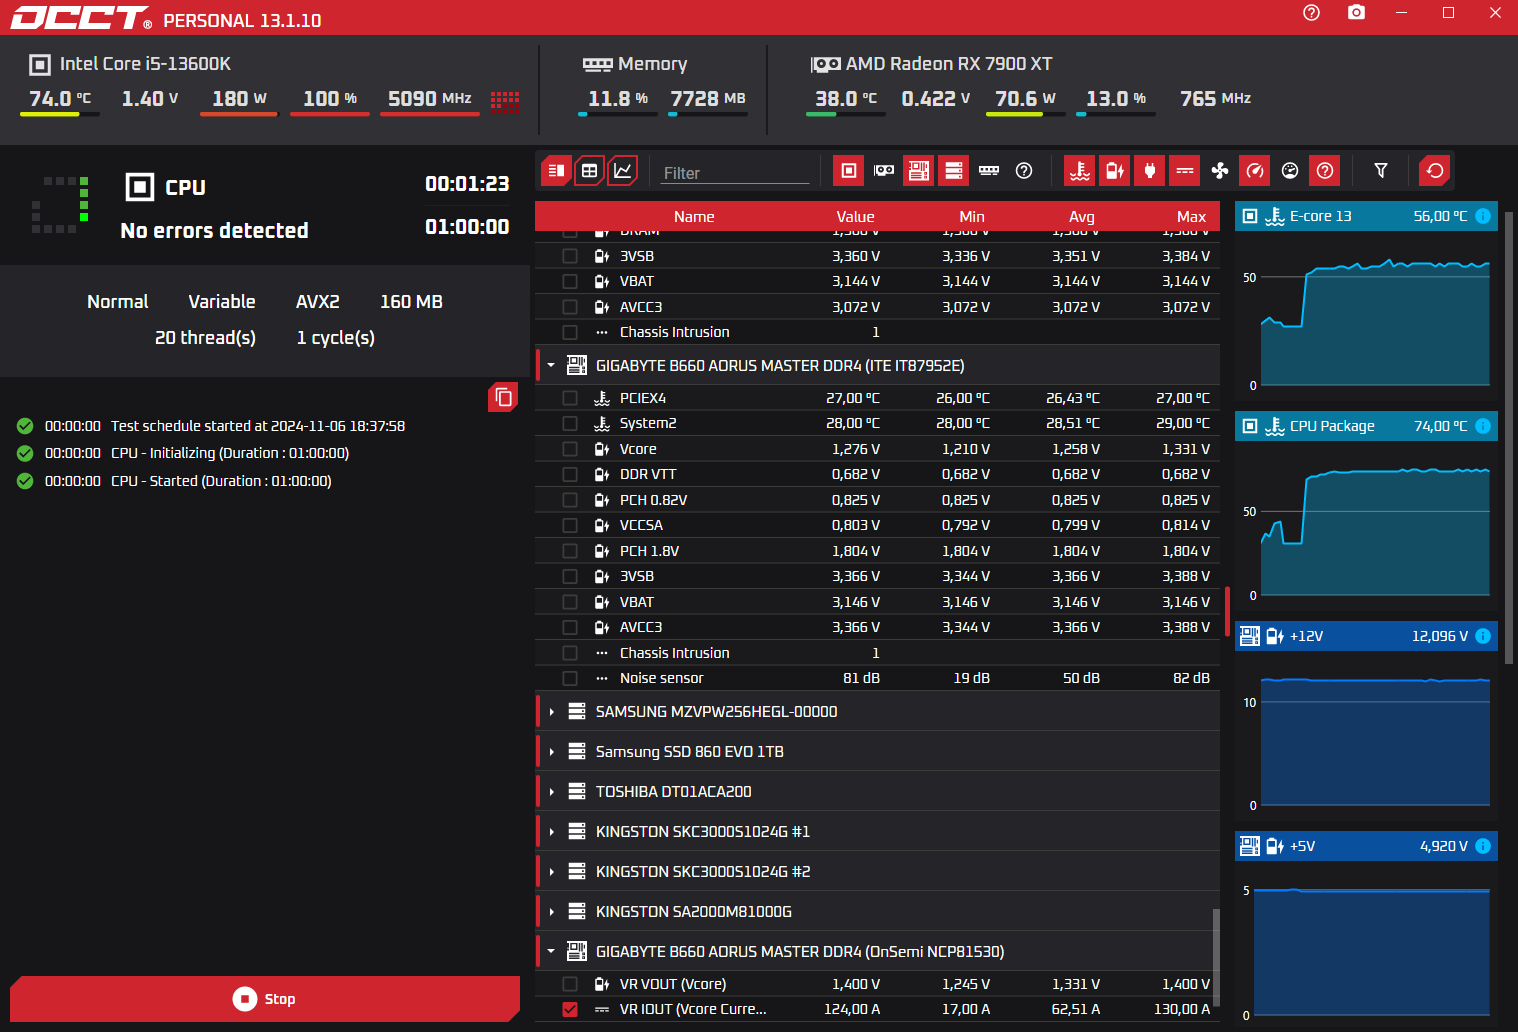
Task: Click the funnel filter icon
Action: click(x=1381, y=171)
